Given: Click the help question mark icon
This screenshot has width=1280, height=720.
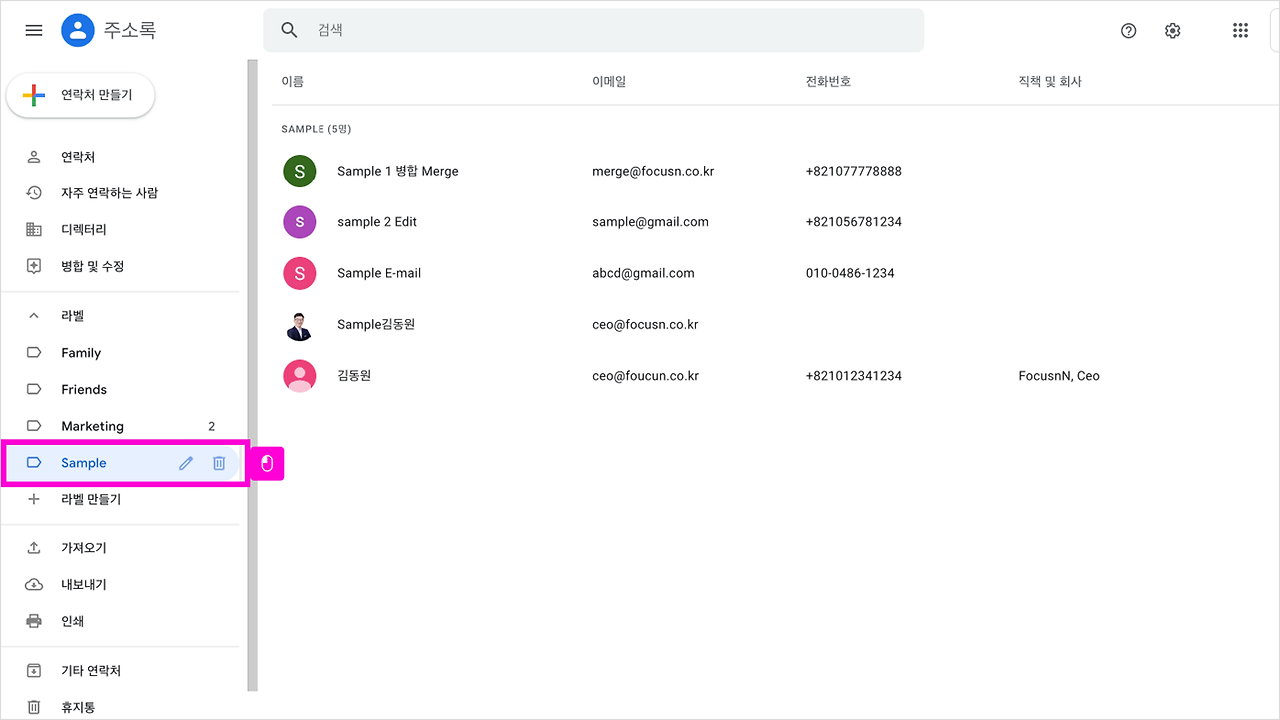Looking at the screenshot, I should click(x=1128, y=30).
